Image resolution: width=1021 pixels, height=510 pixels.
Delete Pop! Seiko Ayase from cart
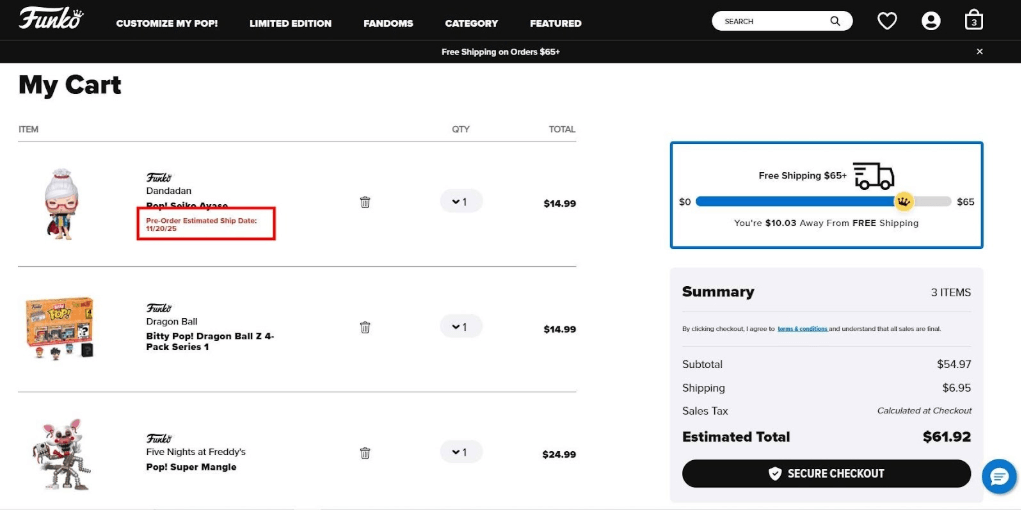pyautogui.click(x=365, y=202)
